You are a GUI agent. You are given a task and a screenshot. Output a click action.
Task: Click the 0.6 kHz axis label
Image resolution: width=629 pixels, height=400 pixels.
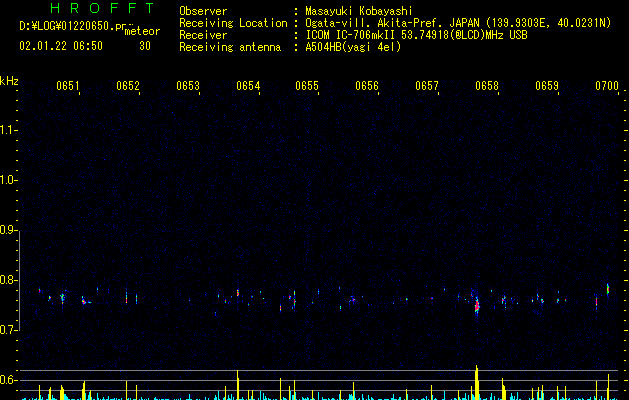click(x=9, y=380)
